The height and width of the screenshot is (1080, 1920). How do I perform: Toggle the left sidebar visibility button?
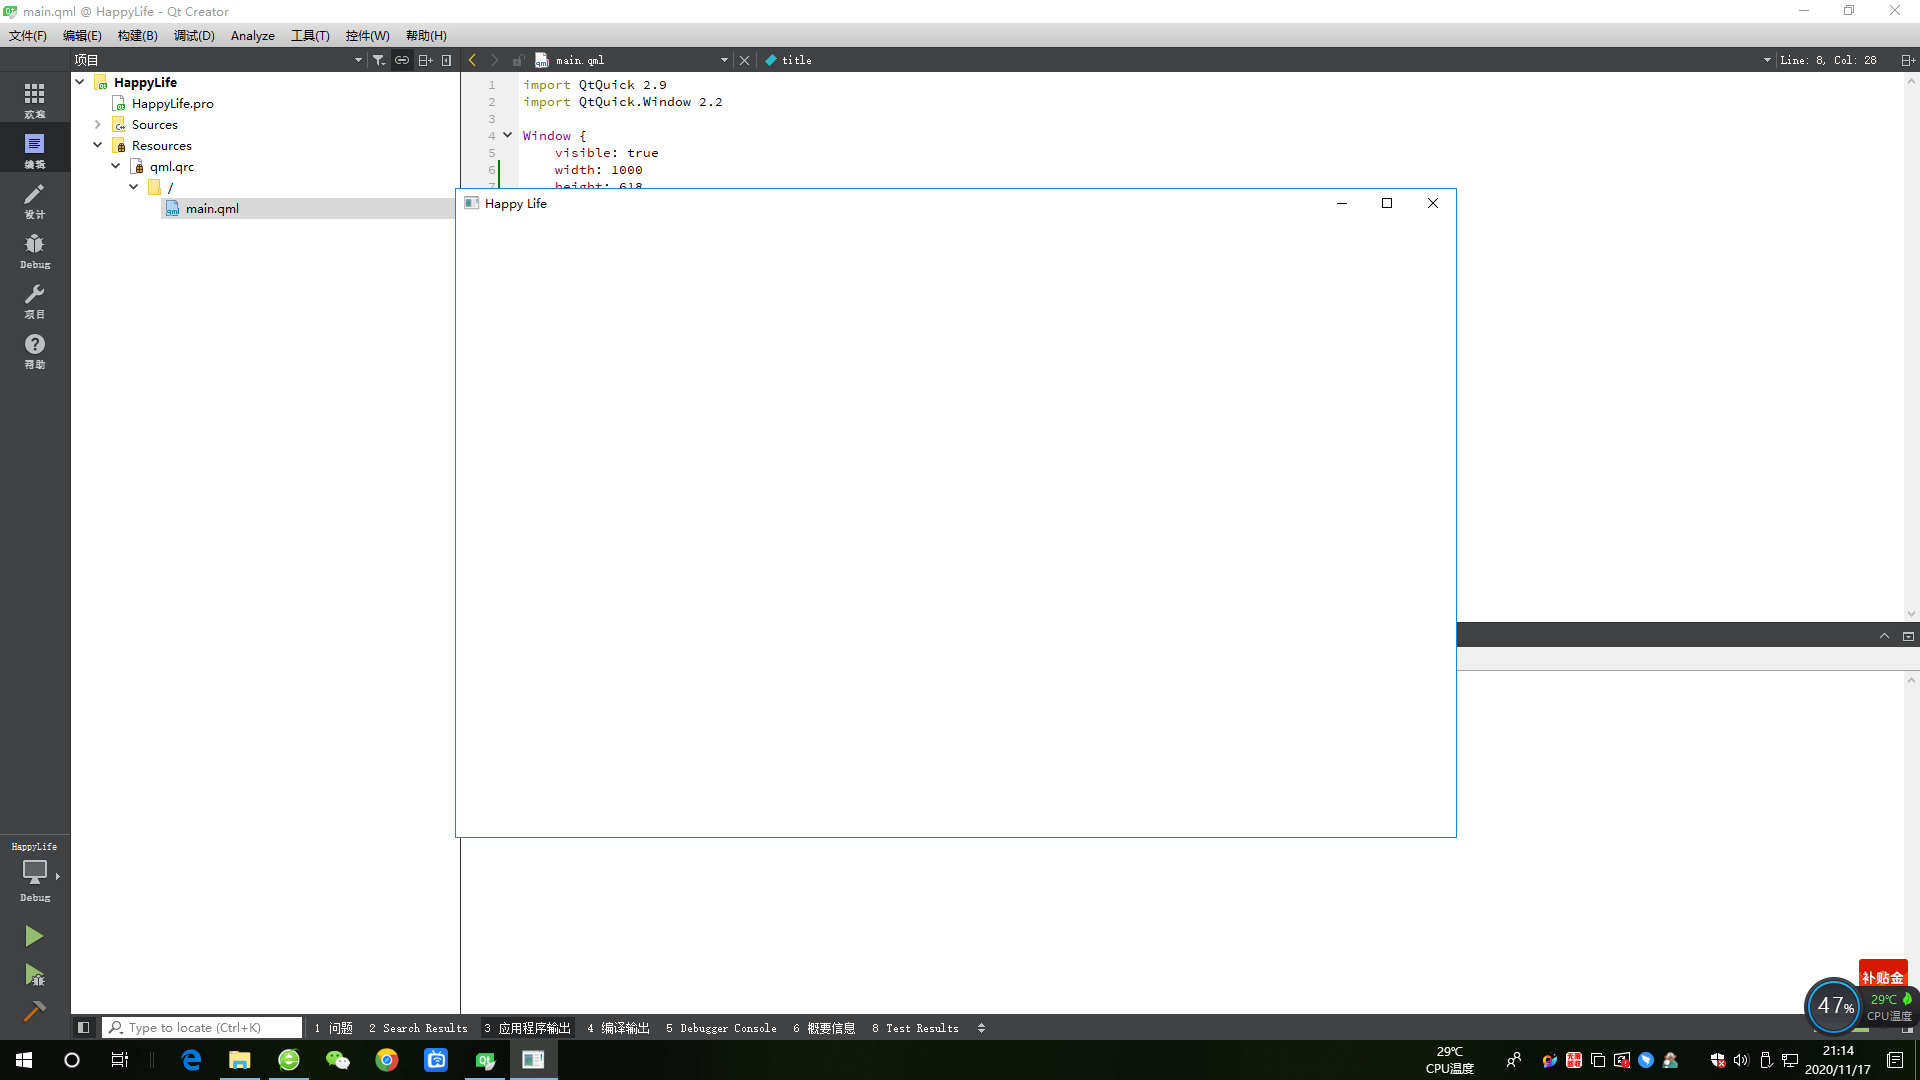[x=84, y=1027]
